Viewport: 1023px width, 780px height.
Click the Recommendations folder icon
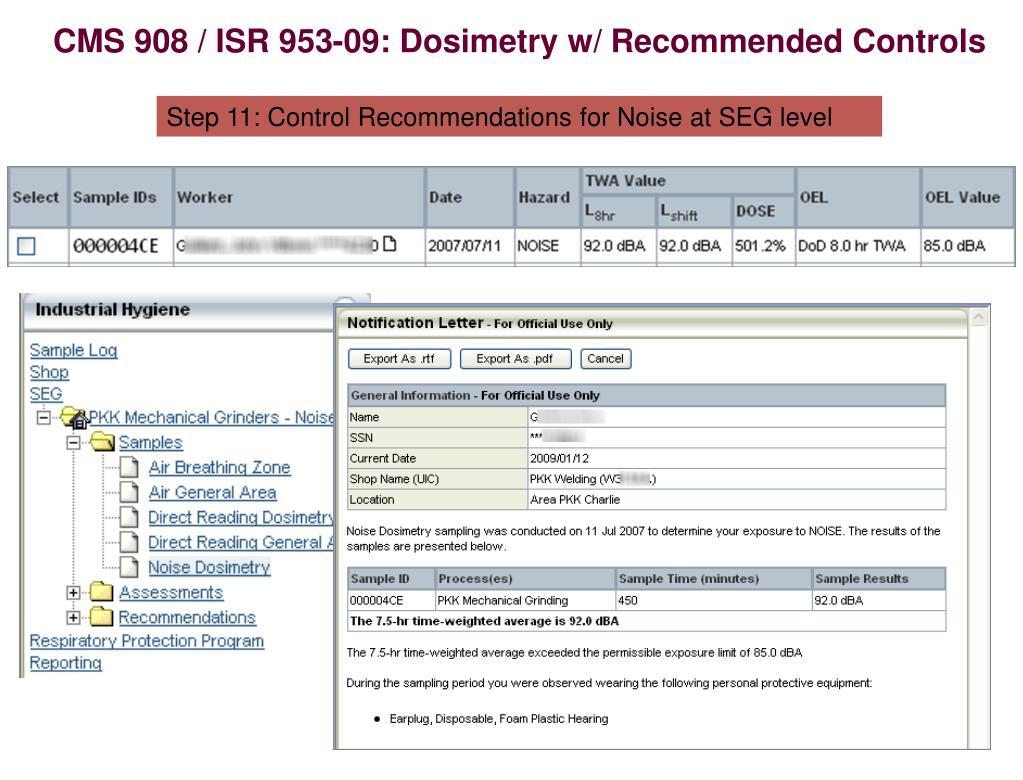pyautogui.click(x=101, y=616)
